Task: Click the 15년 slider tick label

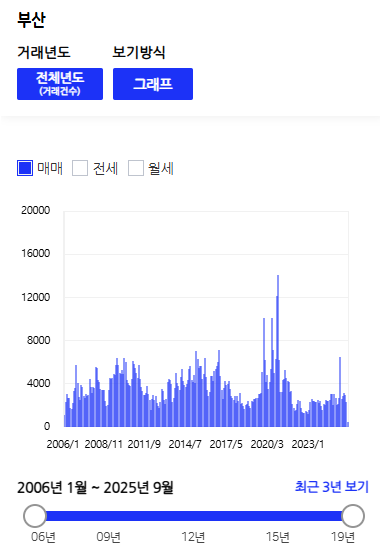Action: click(x=278, y=537)
